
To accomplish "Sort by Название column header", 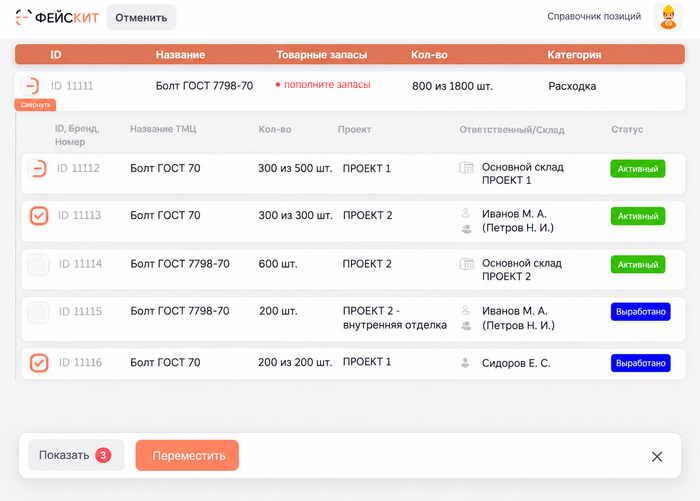I will tap(180, 54).
